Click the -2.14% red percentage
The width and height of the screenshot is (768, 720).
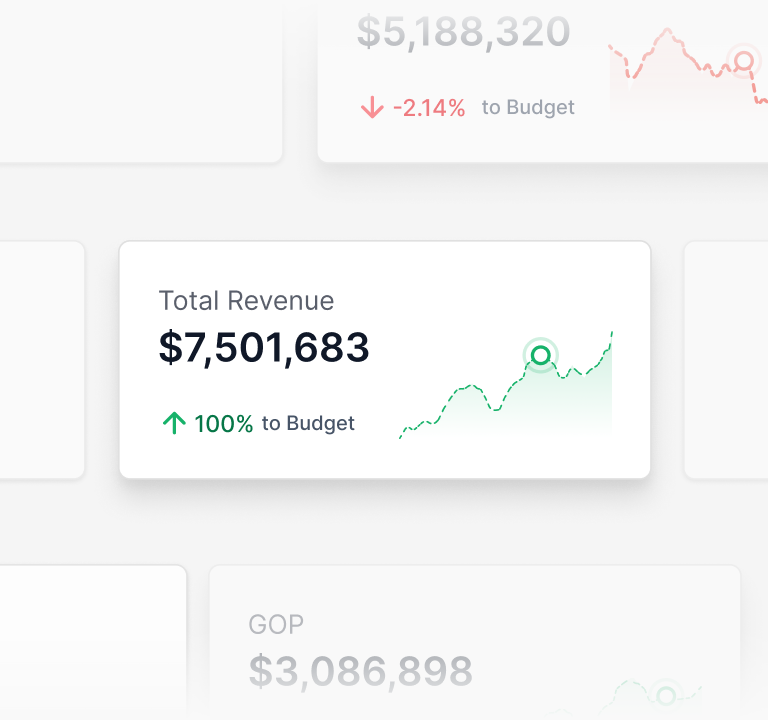[x=429, y=108]
